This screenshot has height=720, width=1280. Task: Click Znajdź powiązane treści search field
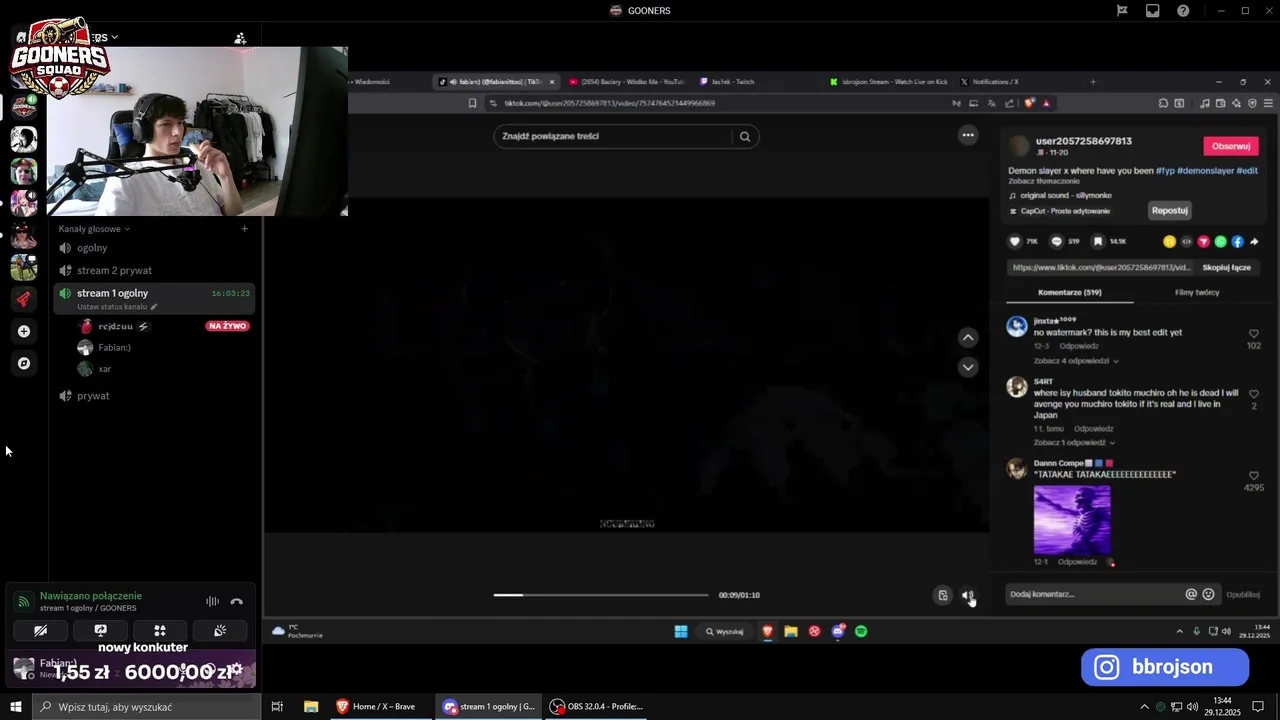[x=612, y=136]
